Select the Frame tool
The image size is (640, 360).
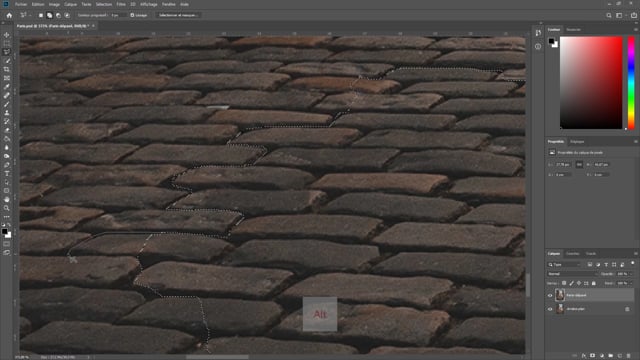pos(7,78)
